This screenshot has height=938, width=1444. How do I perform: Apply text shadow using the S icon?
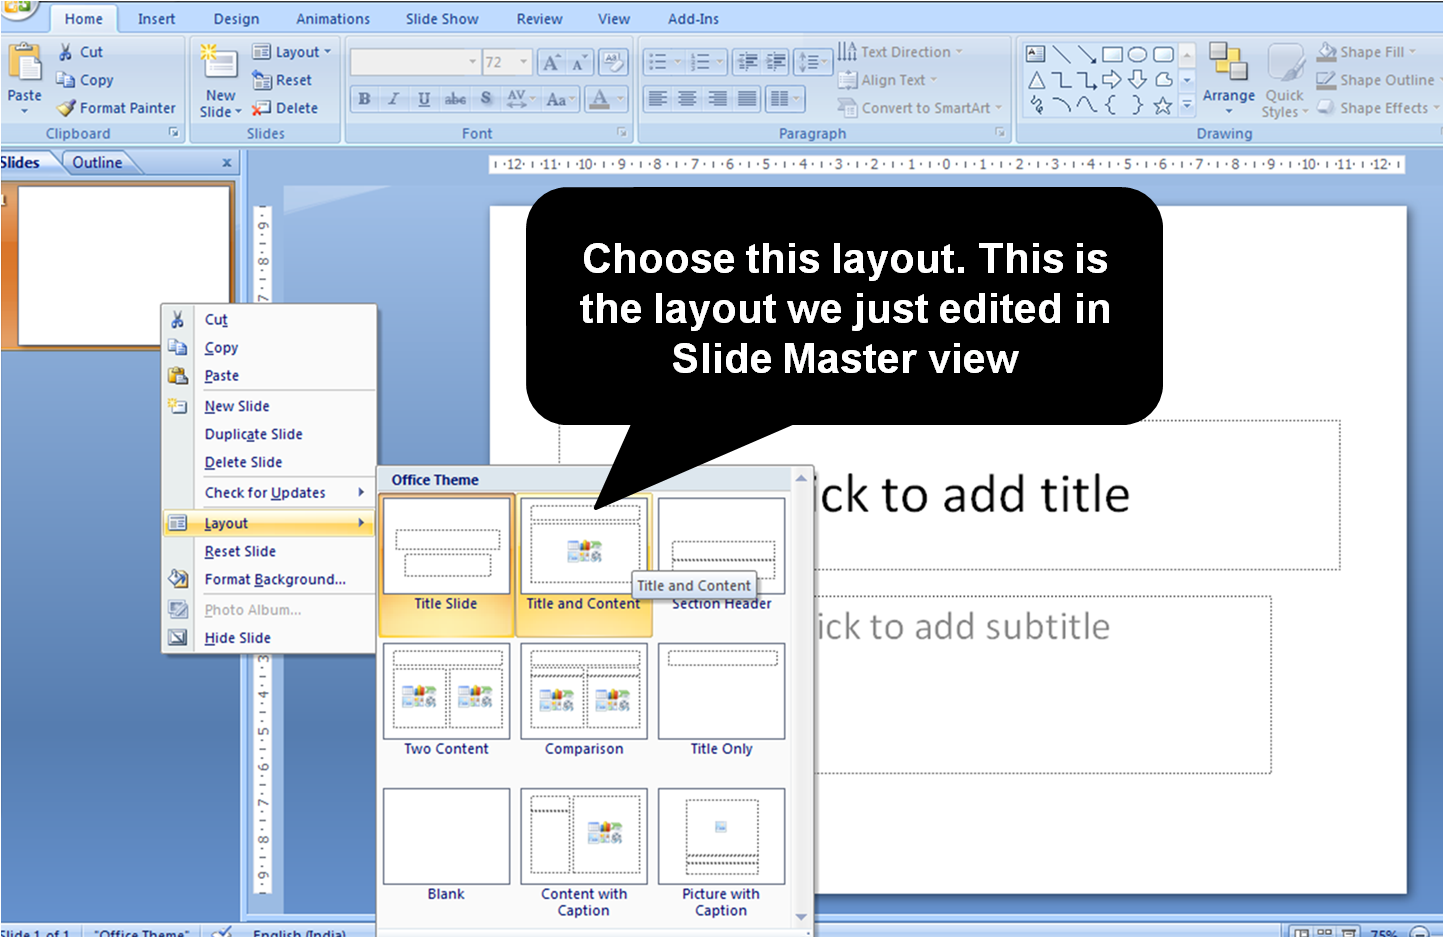[485, 98]
